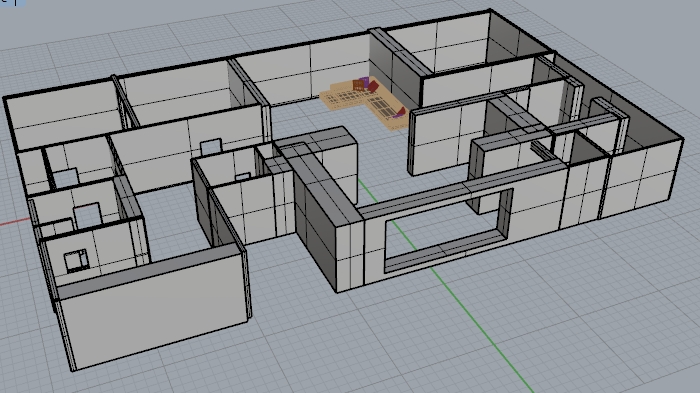Select the small square window frame in the front-left wall
The width and height of the screenshot is (700, 393).
[x=75, y=260]
